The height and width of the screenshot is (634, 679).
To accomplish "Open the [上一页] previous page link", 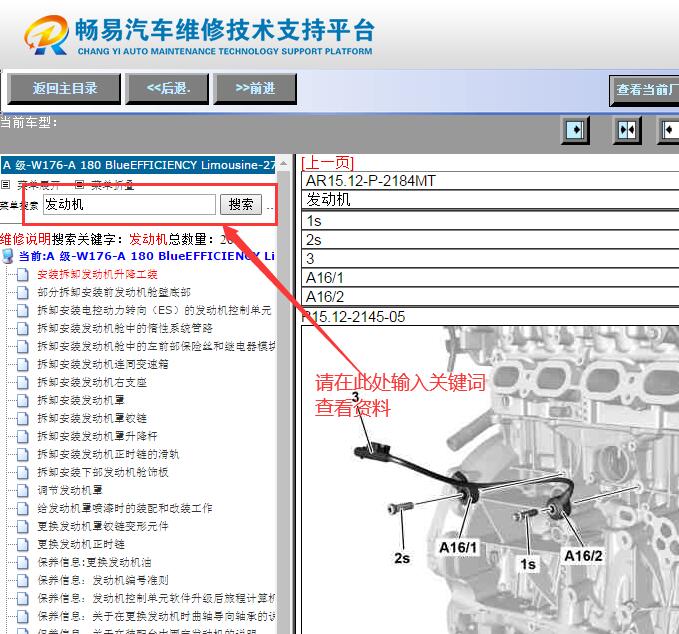I will [x=327, y=163].
